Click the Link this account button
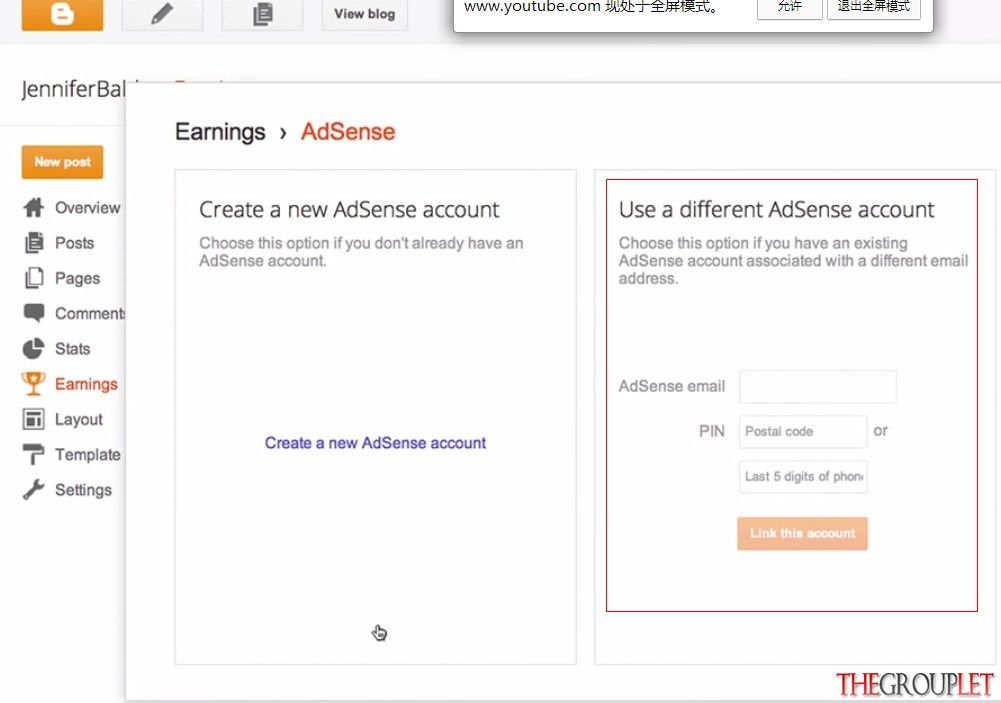Screen dimensions: 1001x703 [x=802, y=533]
